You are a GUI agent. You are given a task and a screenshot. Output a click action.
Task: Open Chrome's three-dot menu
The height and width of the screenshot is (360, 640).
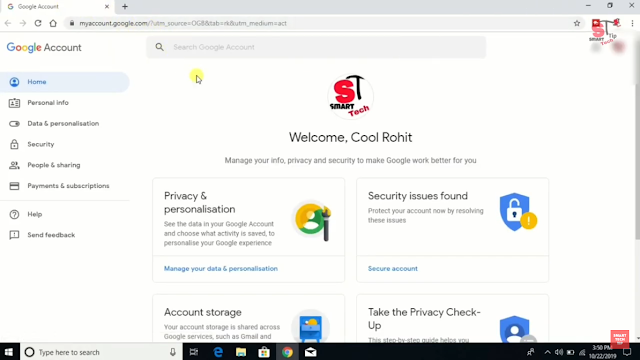point(632,23)
